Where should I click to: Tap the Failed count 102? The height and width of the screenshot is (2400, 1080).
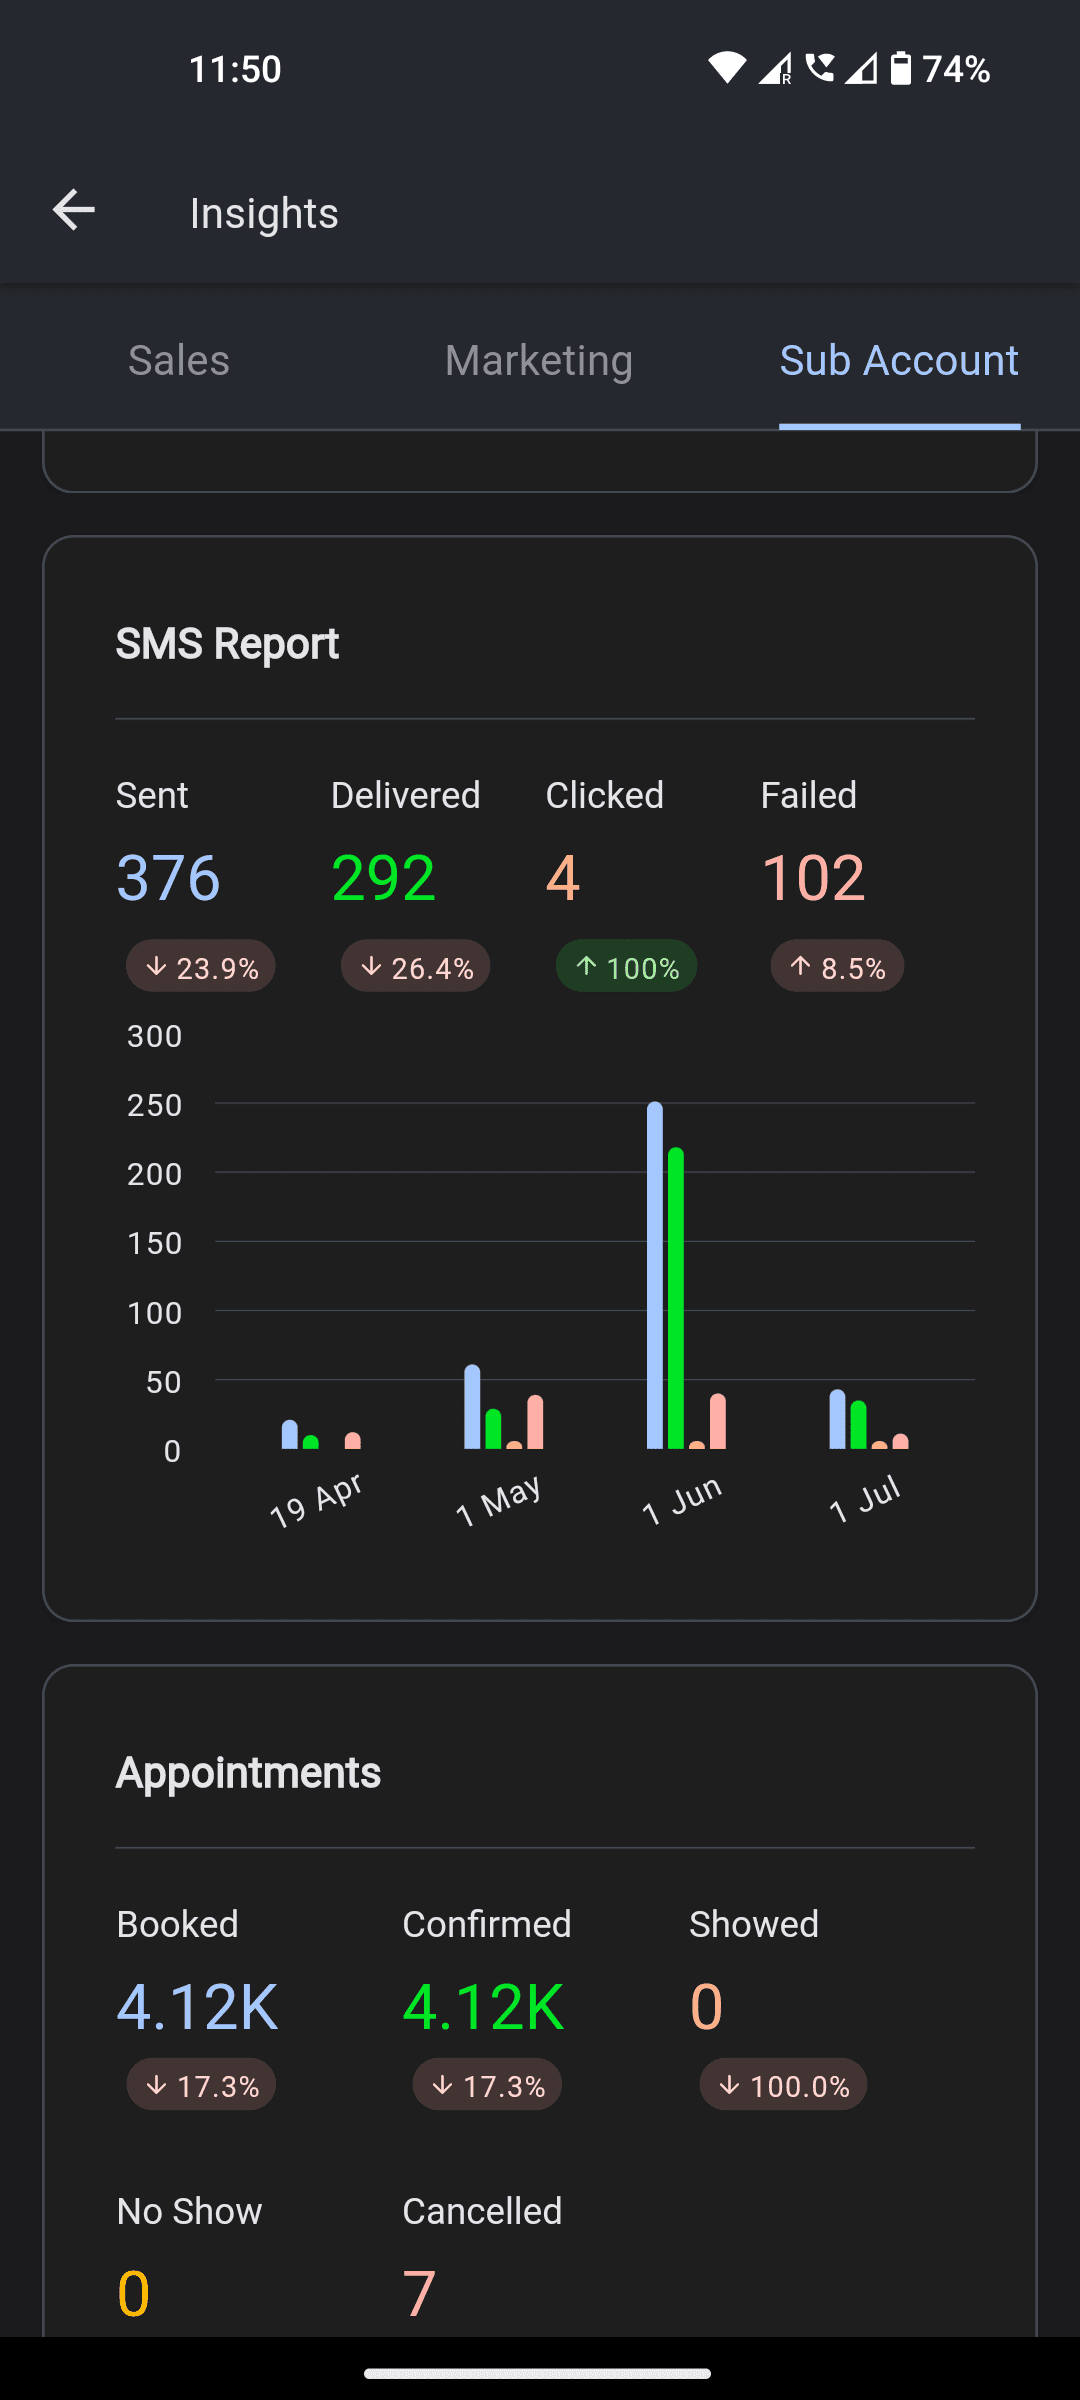point(813,878)
